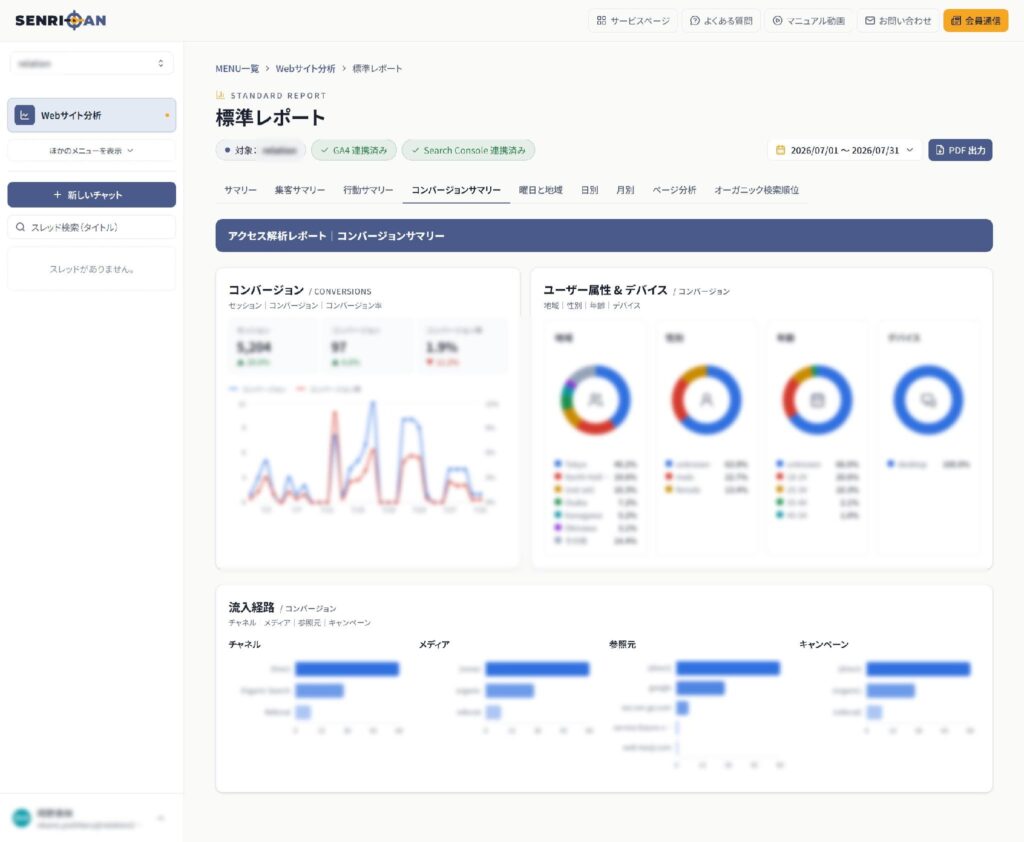Open the date range dropdown 2026/07/01～2026/07/31
The height and width of the screenshot is (842, 1024).
[844, 150]
